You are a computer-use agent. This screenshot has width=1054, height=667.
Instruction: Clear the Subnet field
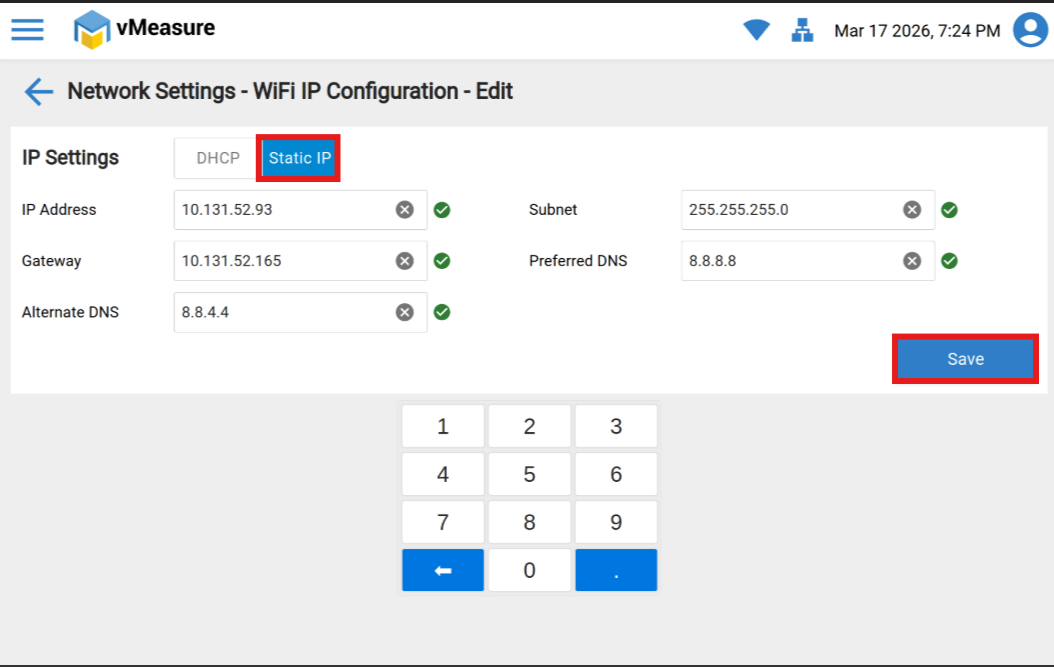coord(912,210)
